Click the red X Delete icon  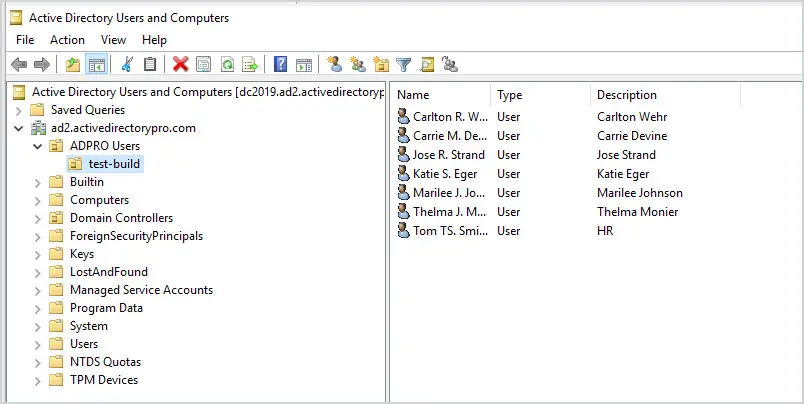pos(180,65)
